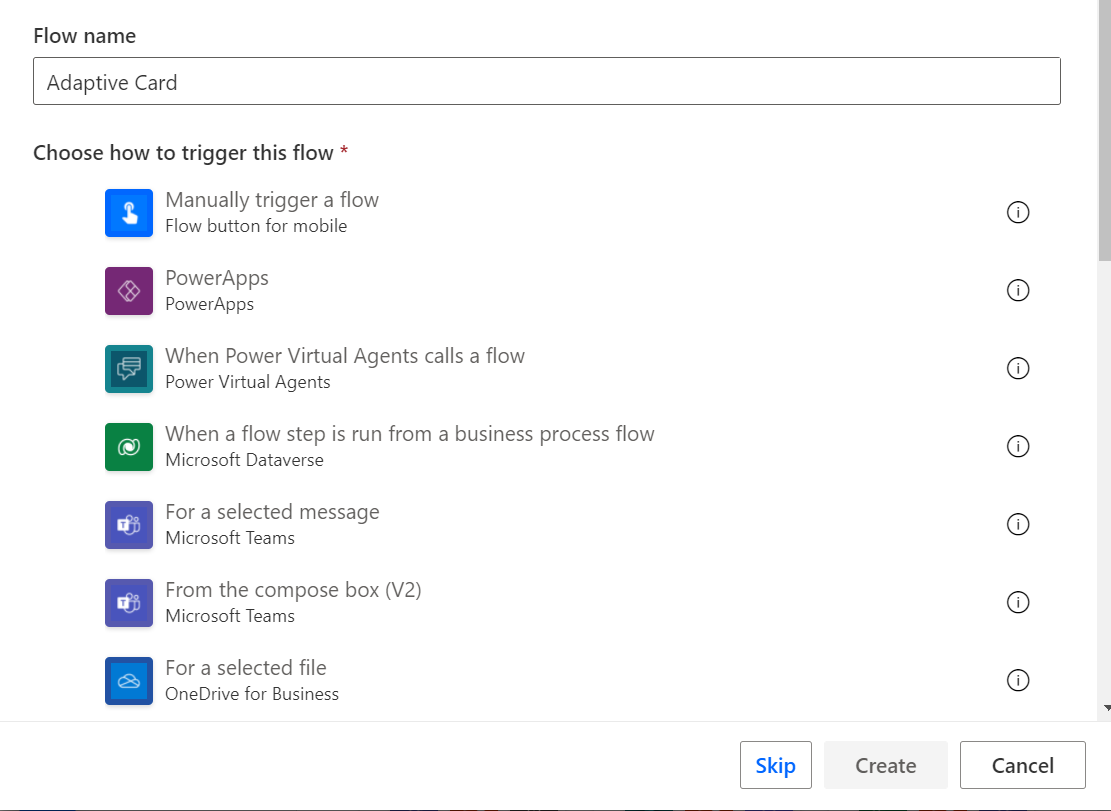Open info for When Power Virtual Agents calls
The image size is (1111, 811).
tap(1018, 368)
